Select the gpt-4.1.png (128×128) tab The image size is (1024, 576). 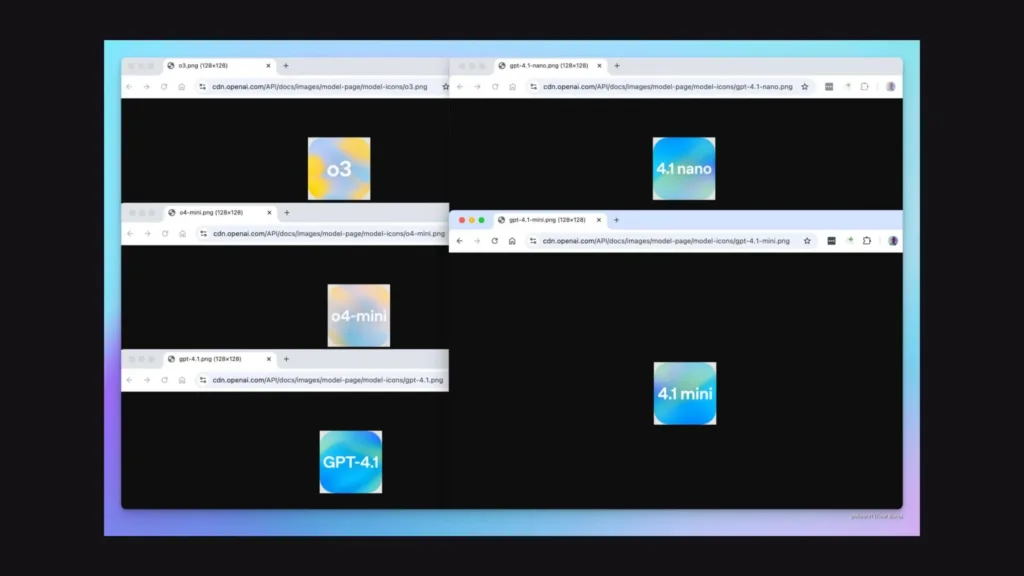click(x=218, y=359)
